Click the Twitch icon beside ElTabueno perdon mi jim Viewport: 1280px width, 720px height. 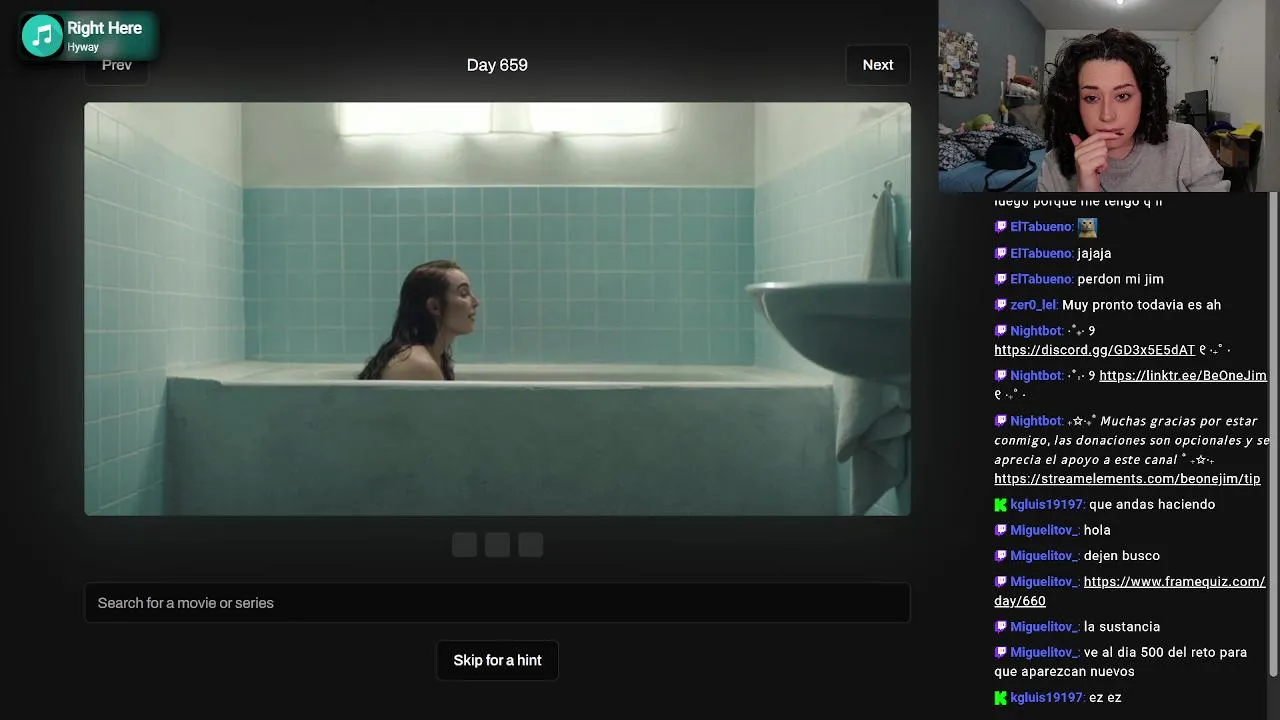1000,279
